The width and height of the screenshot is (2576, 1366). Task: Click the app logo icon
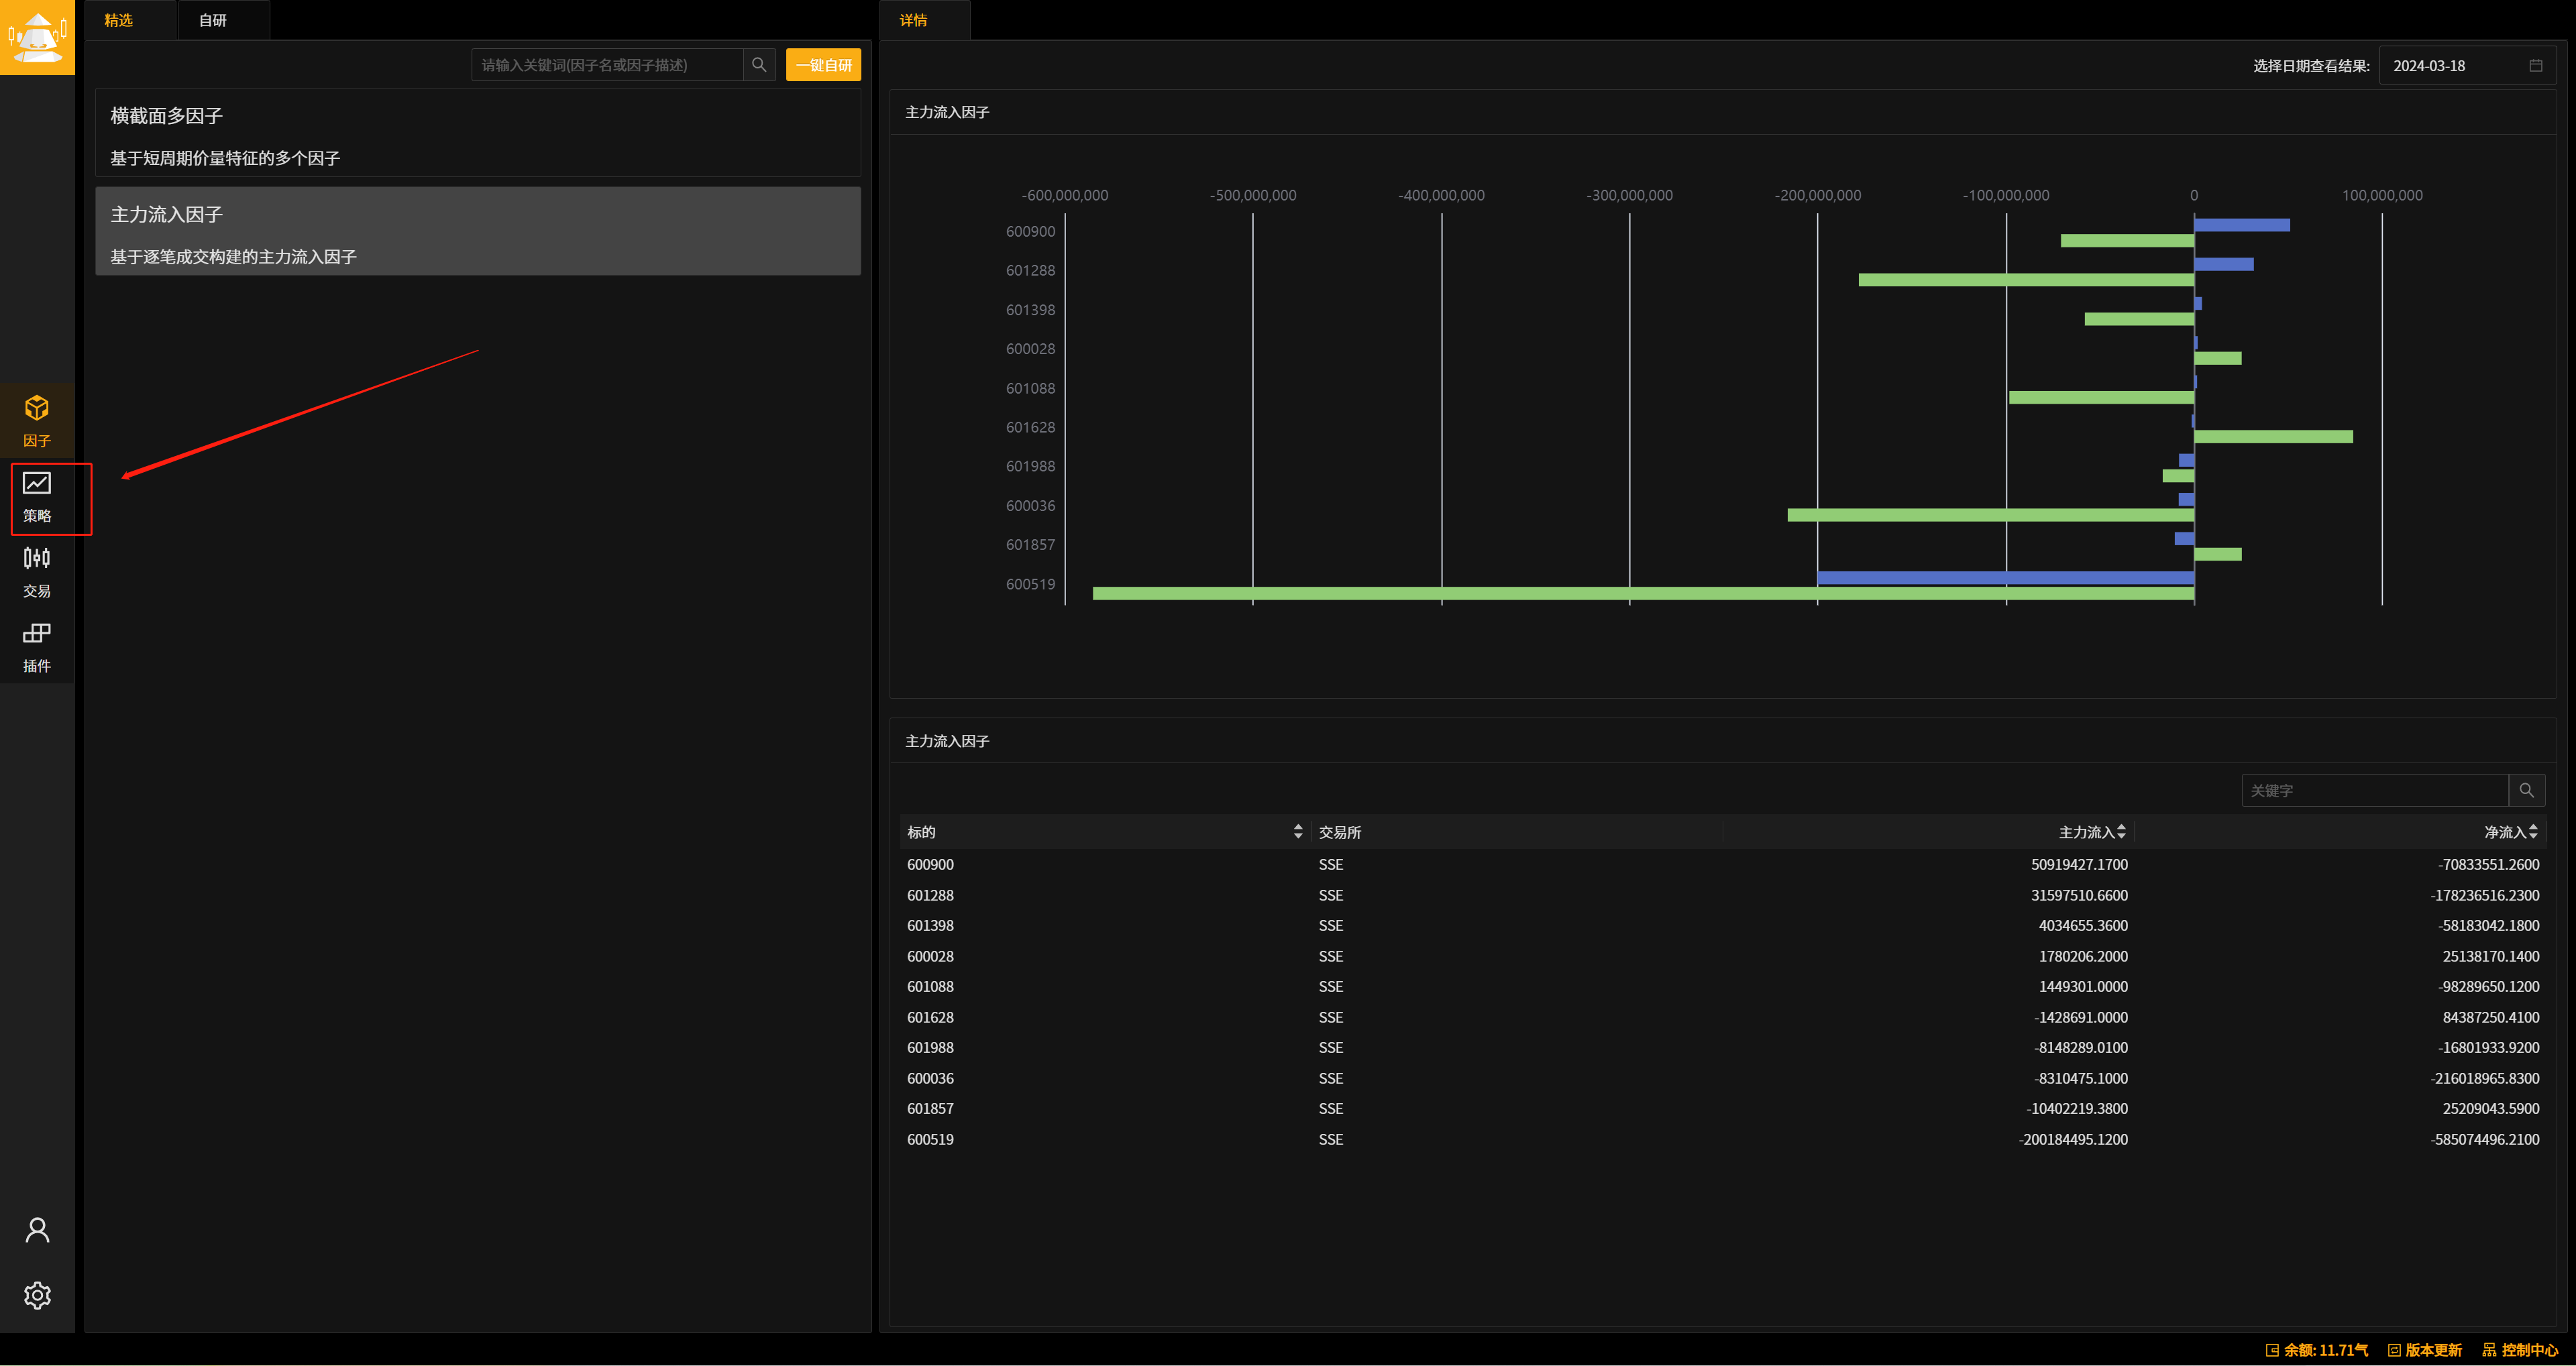click(x=37, y=37)
